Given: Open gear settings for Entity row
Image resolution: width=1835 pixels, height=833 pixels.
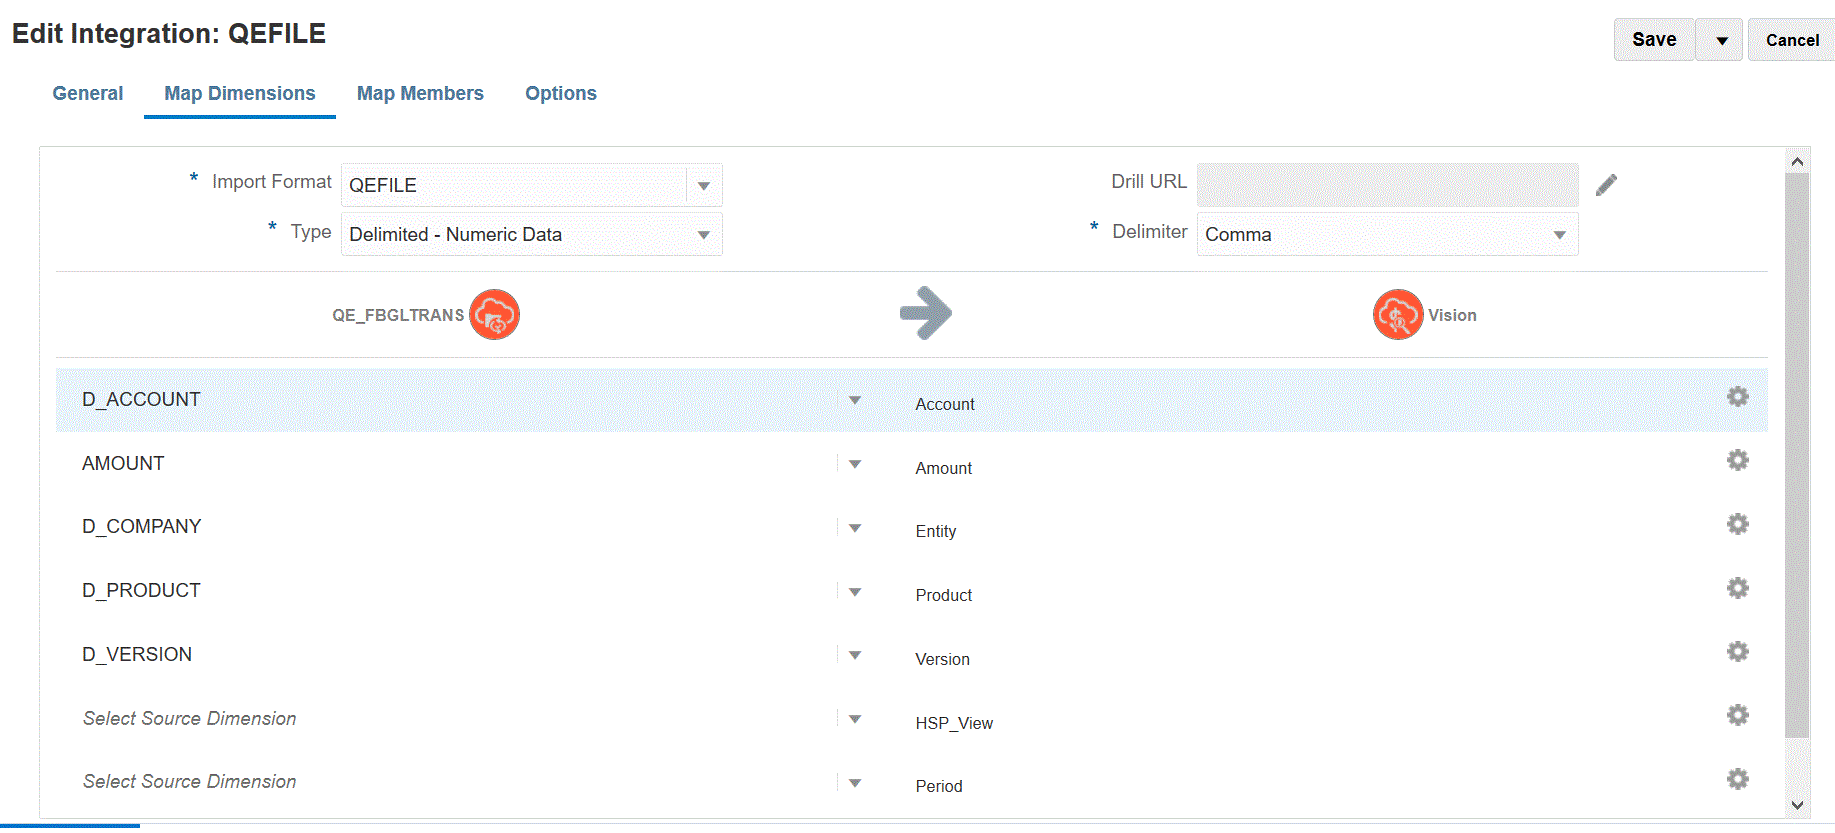Looking at the screenshot, I should pyautogui.click(x=1737, y=524).
